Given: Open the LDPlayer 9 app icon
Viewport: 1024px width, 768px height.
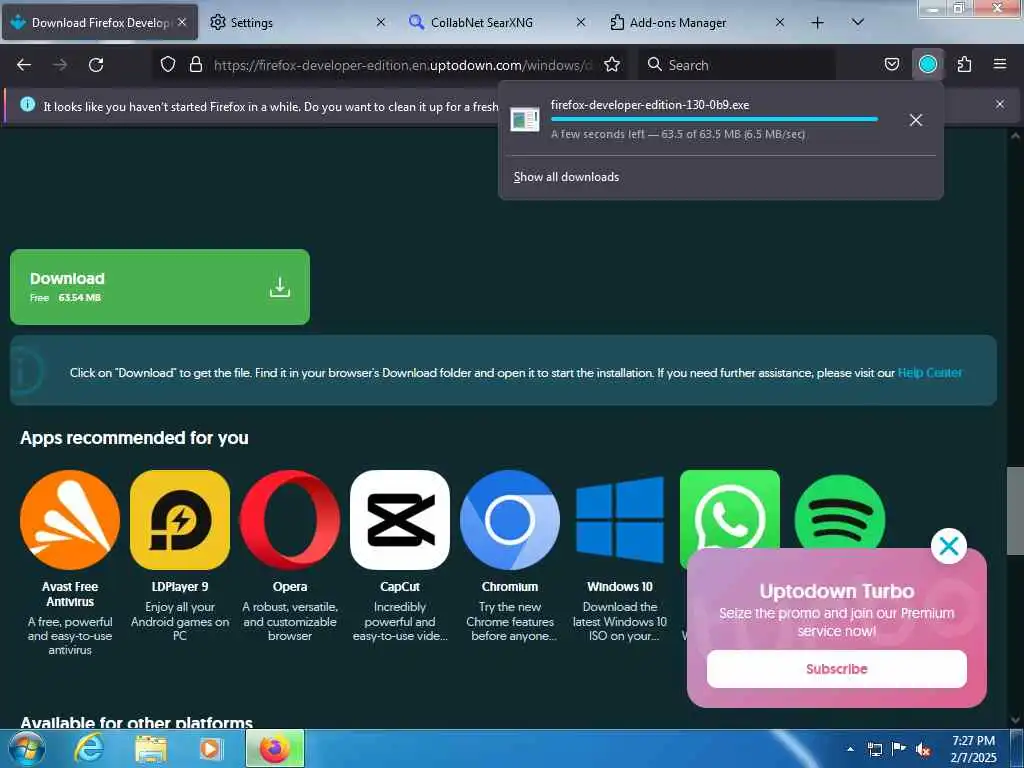Looking at the screenshot, I should 180,520.
